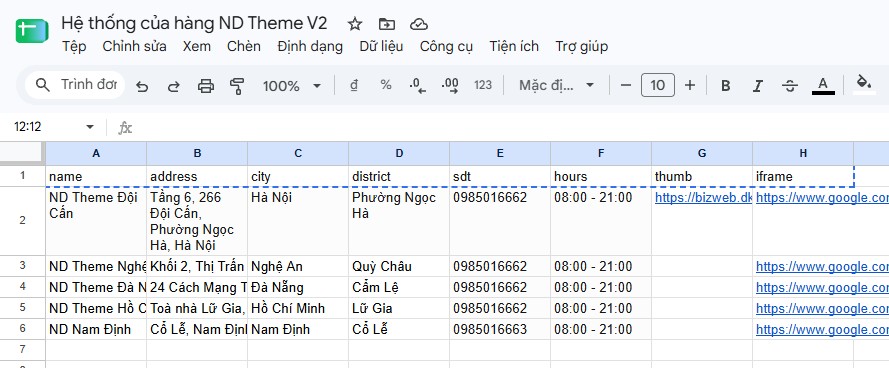Select cell containing 'ND Nam Định'

point(96,329)
